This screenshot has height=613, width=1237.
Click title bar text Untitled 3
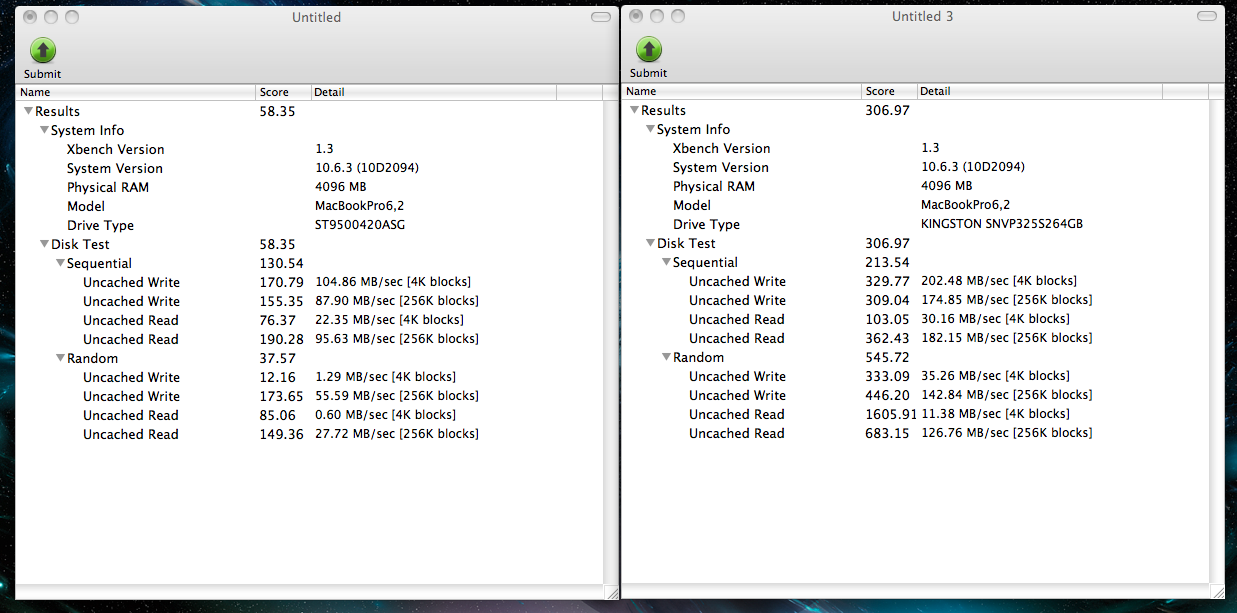click(x=922, y=17)
